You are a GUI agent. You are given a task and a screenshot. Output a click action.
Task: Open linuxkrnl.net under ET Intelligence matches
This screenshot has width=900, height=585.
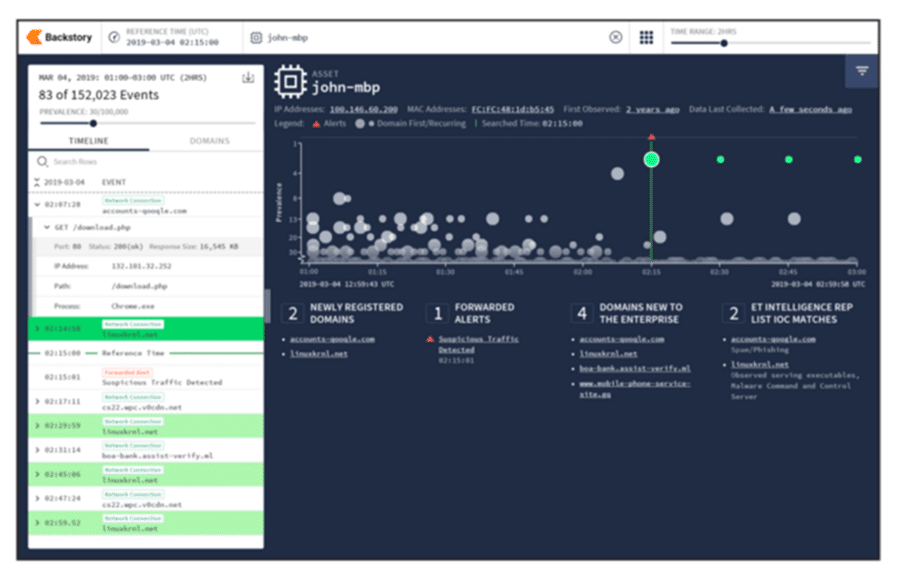pos(759,365)
